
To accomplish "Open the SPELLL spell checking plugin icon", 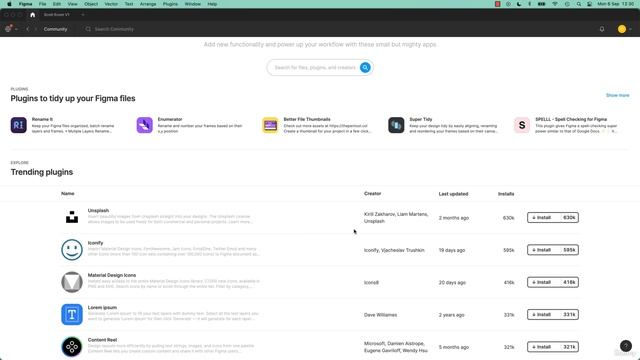I will [522, 125].
